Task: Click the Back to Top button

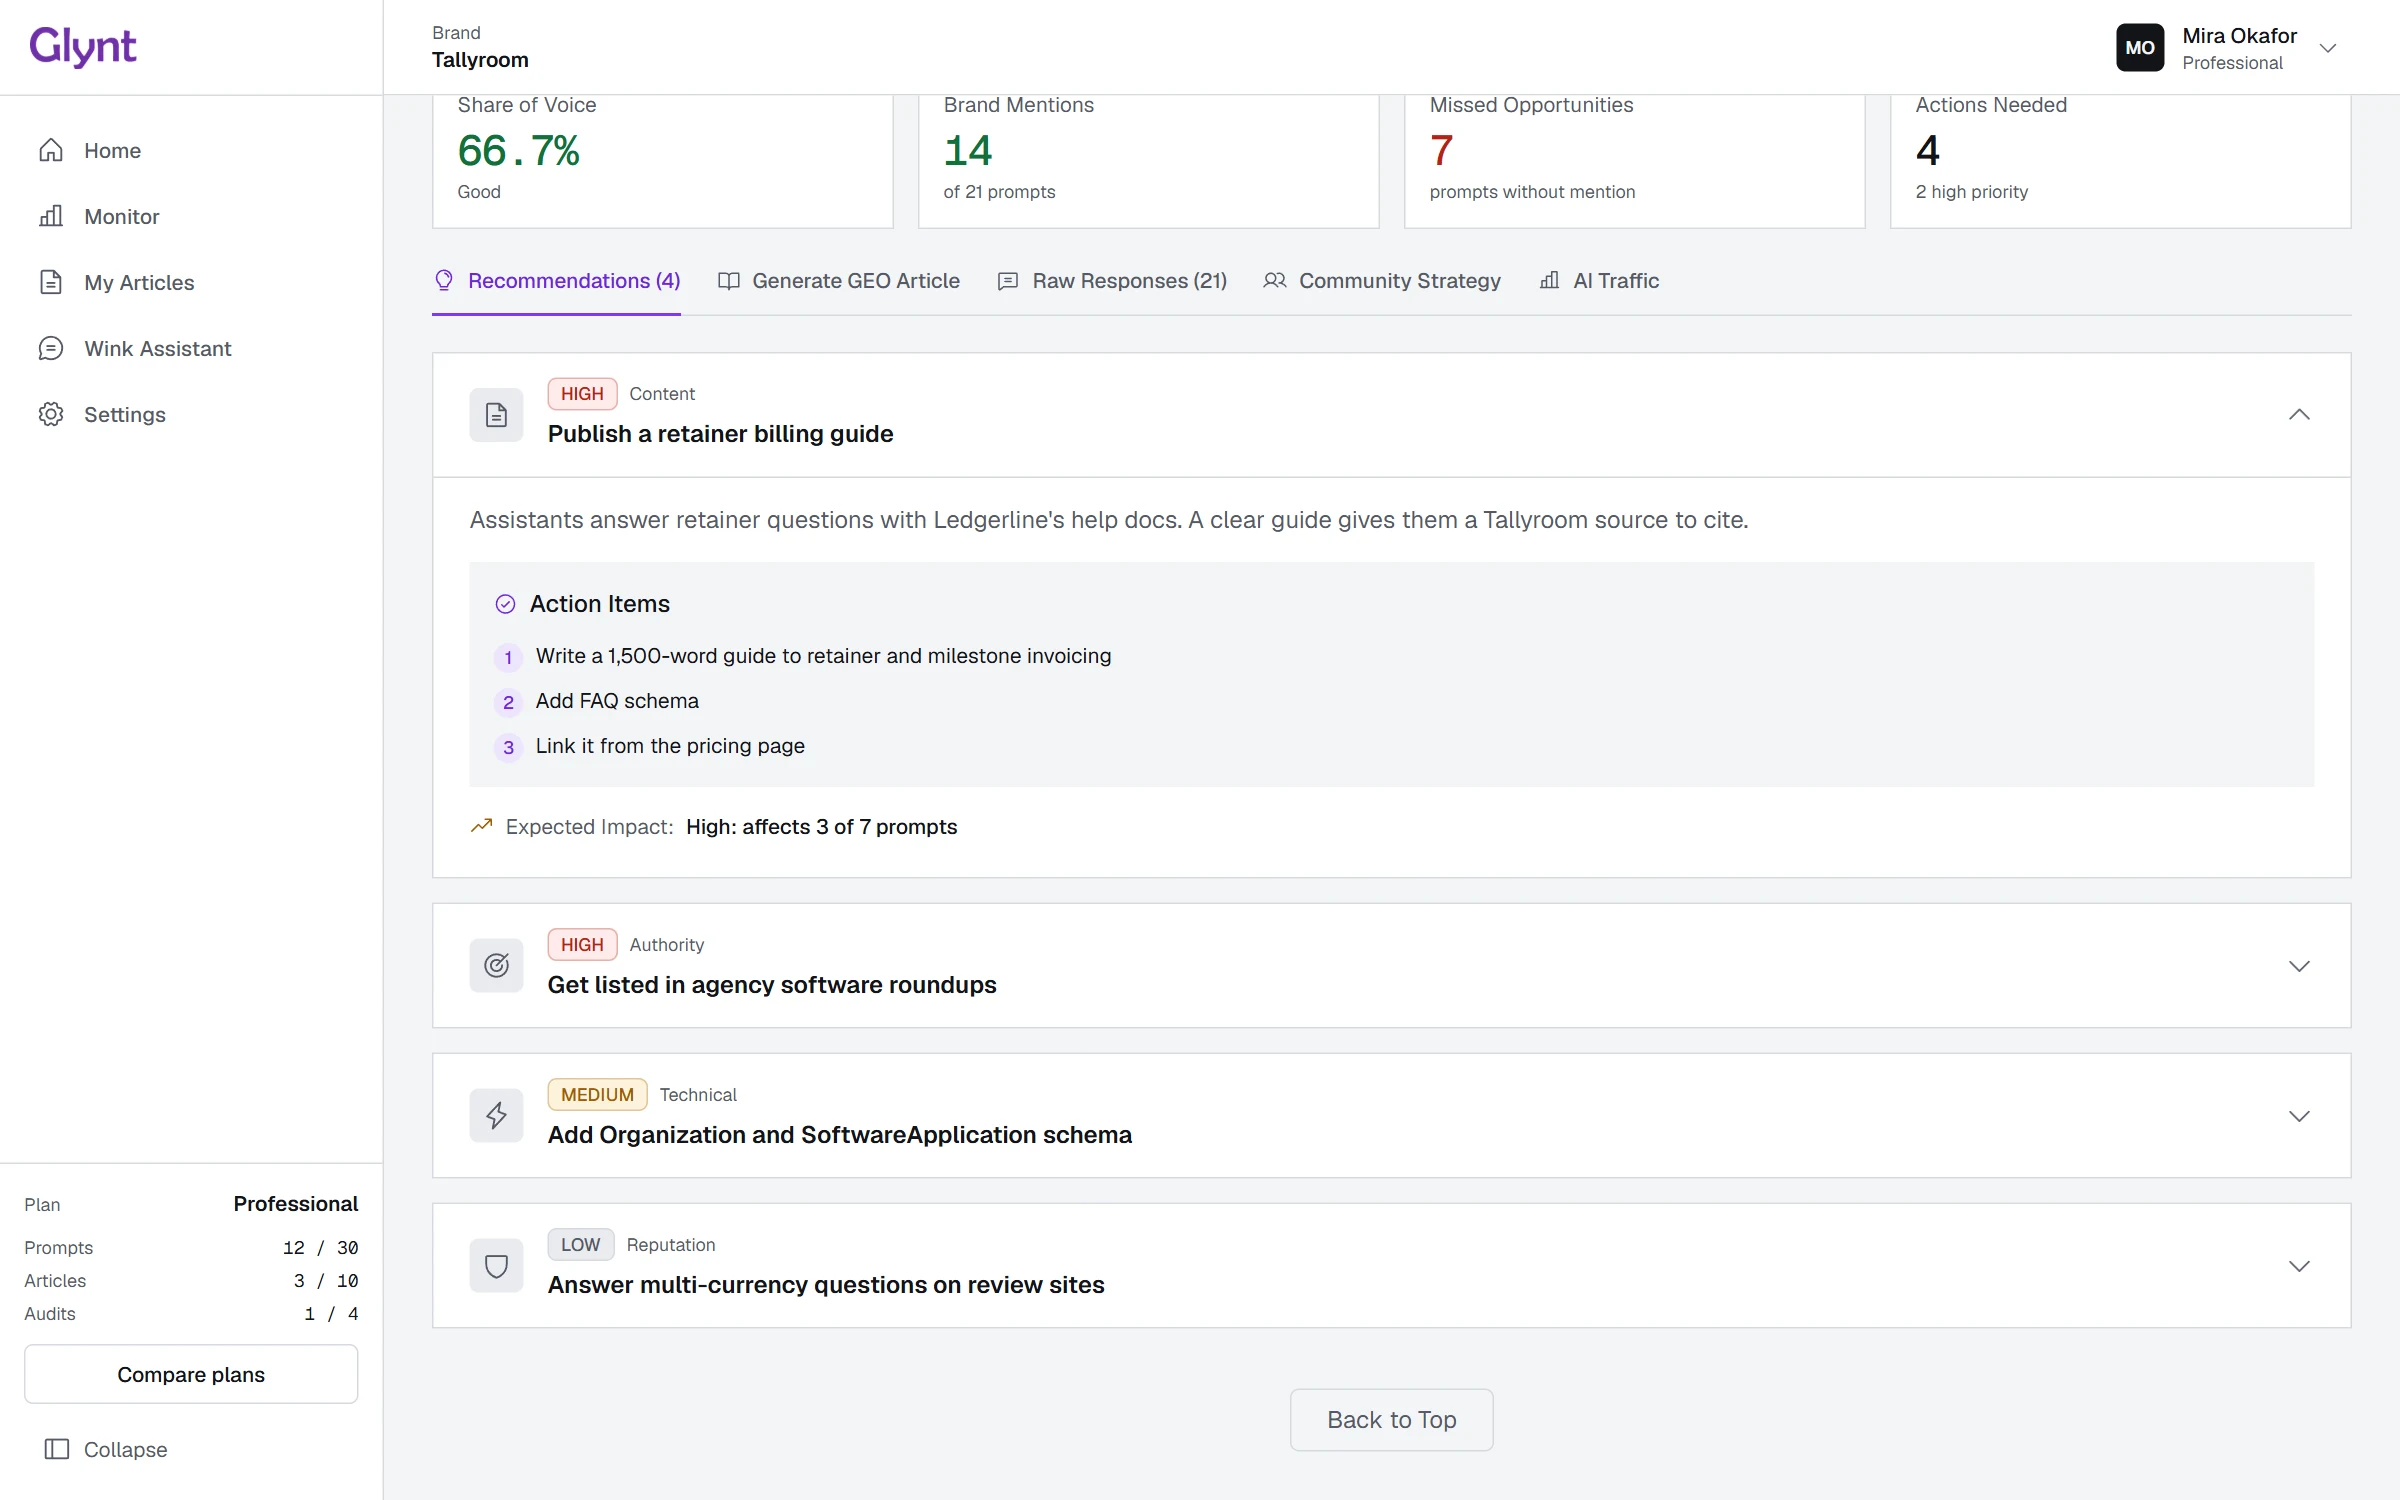Action: tap(1391, 1419)
